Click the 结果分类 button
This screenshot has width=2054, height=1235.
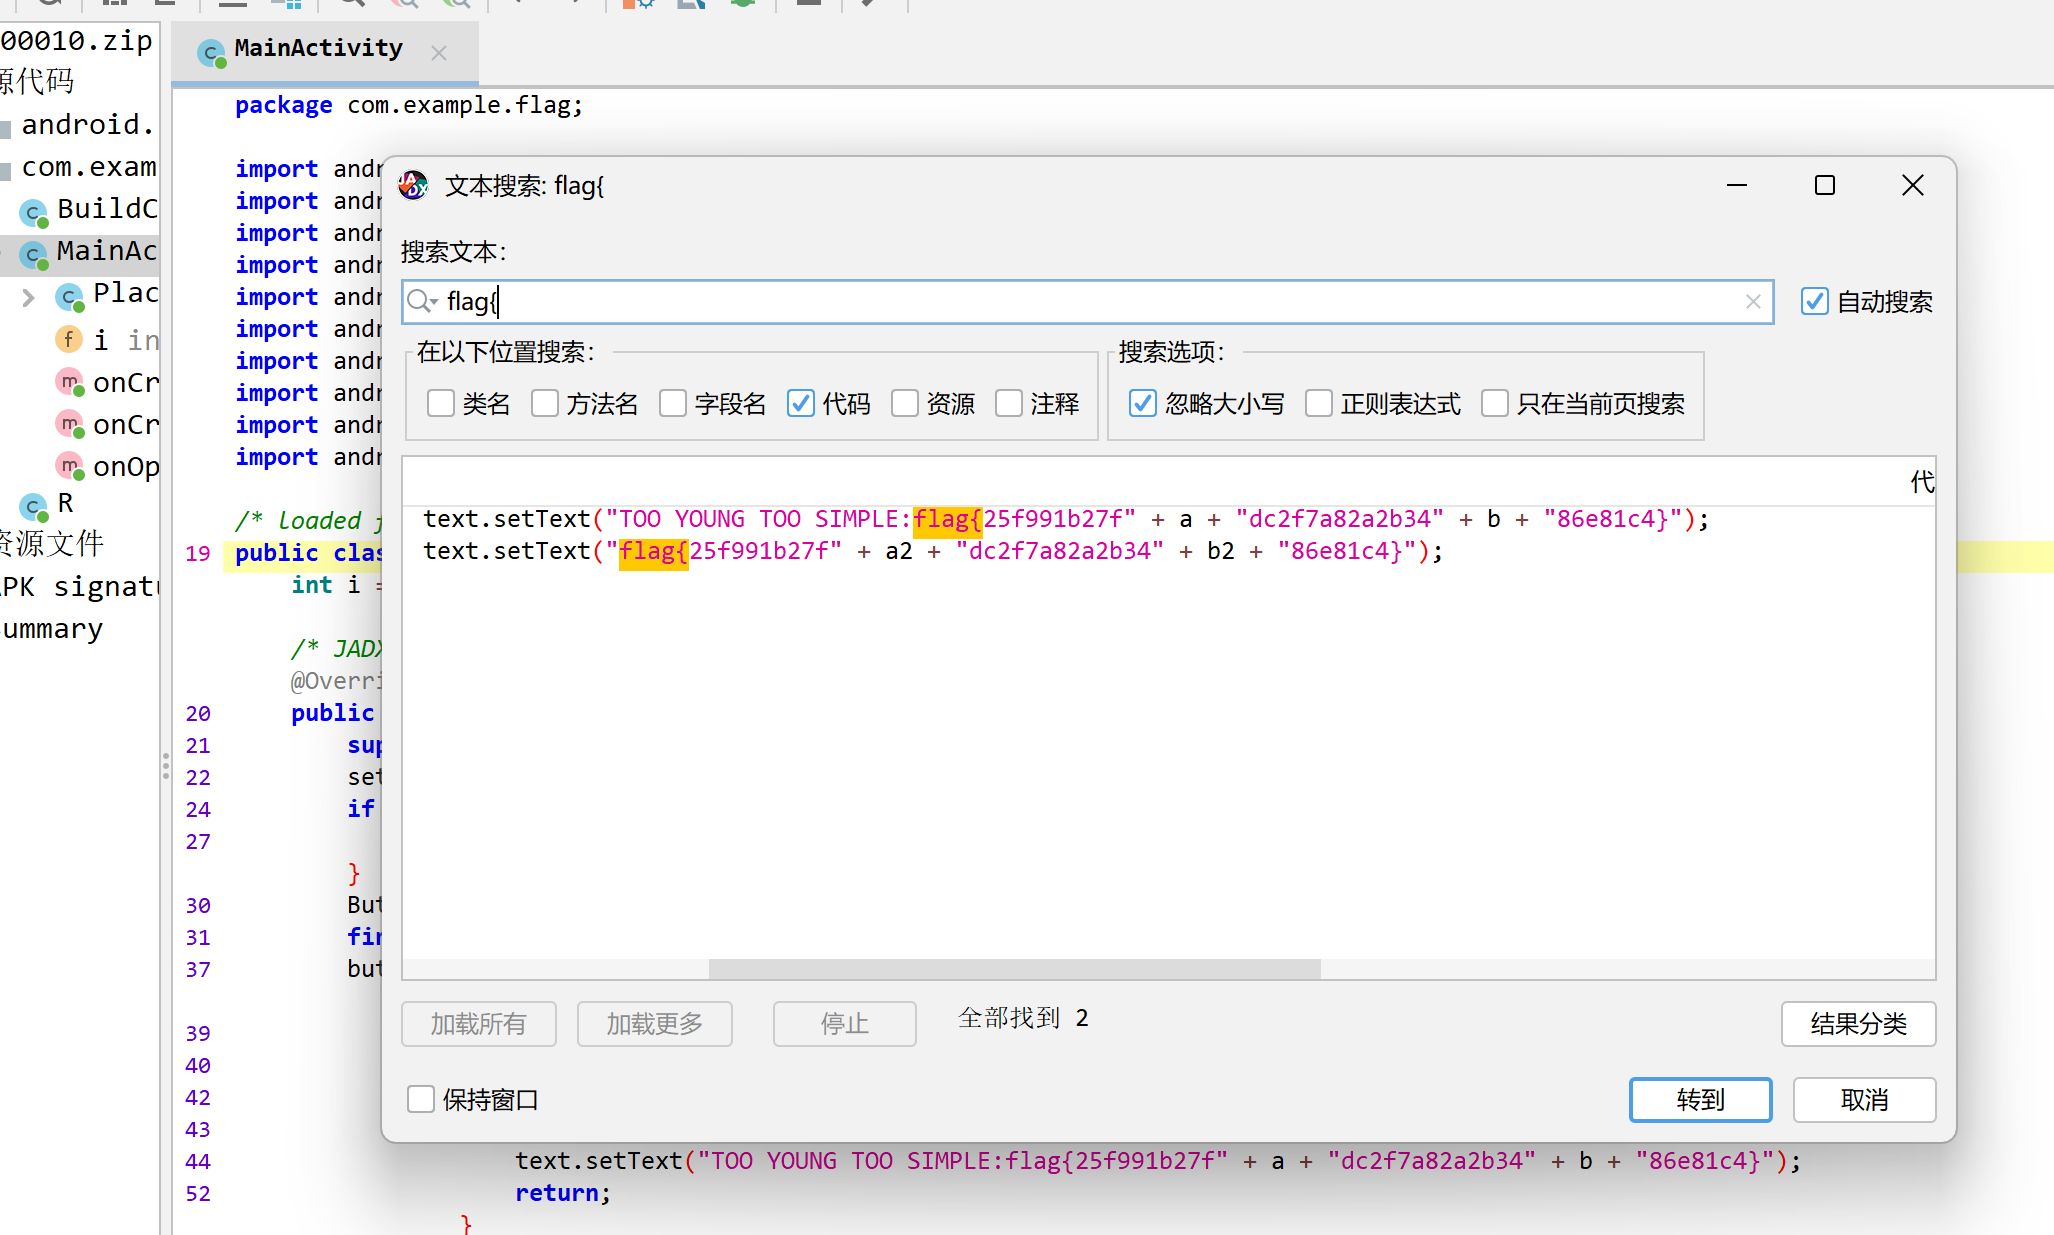click(x=1858, y=1023)
